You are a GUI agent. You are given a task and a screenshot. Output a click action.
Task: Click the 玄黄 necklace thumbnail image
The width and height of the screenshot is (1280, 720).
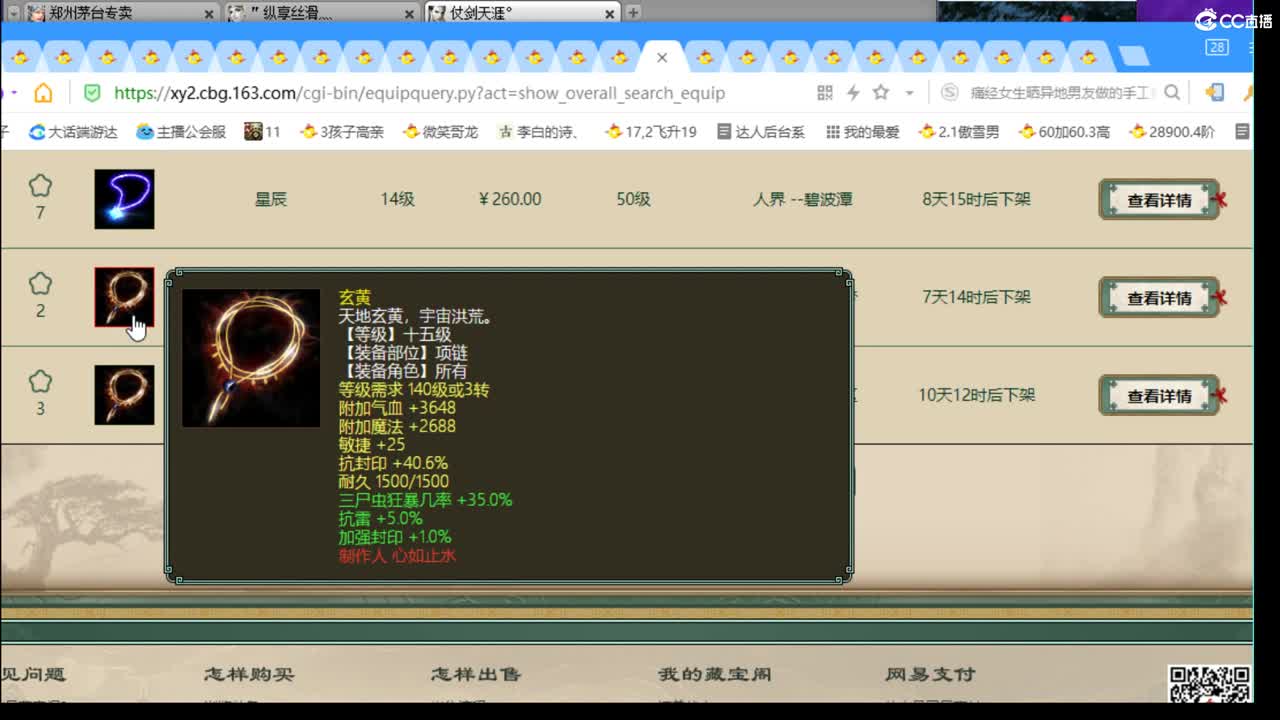[x=124, y=297]
